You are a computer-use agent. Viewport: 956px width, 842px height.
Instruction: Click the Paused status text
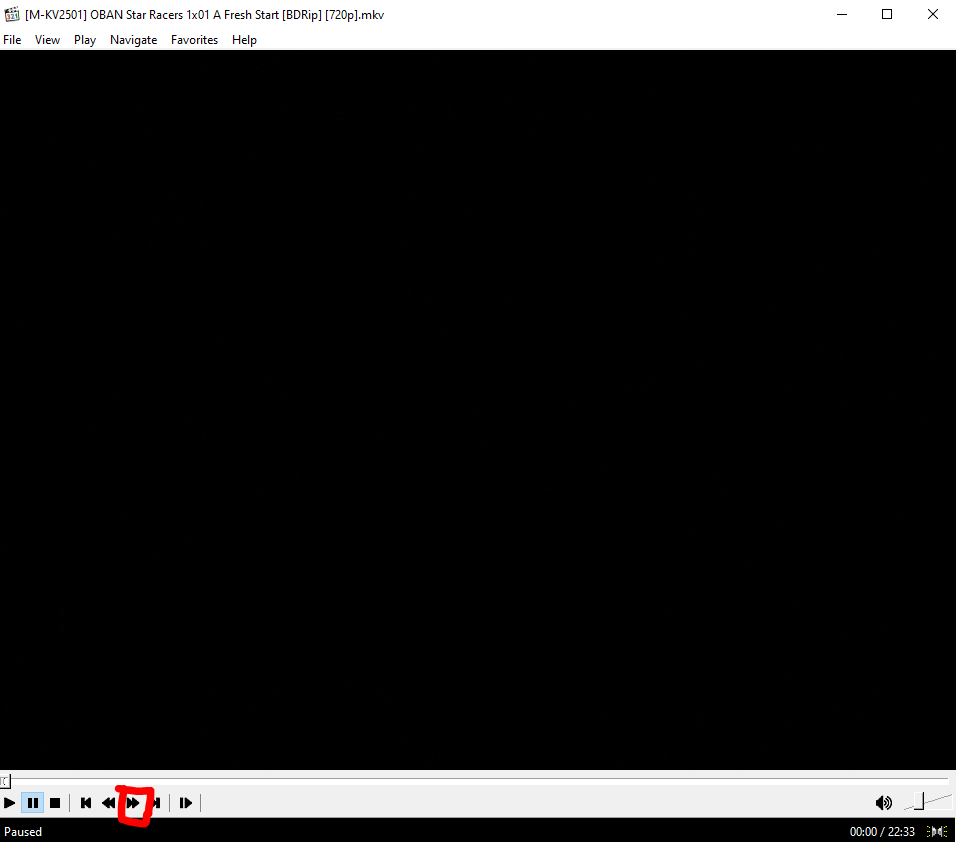pos(23,832)
